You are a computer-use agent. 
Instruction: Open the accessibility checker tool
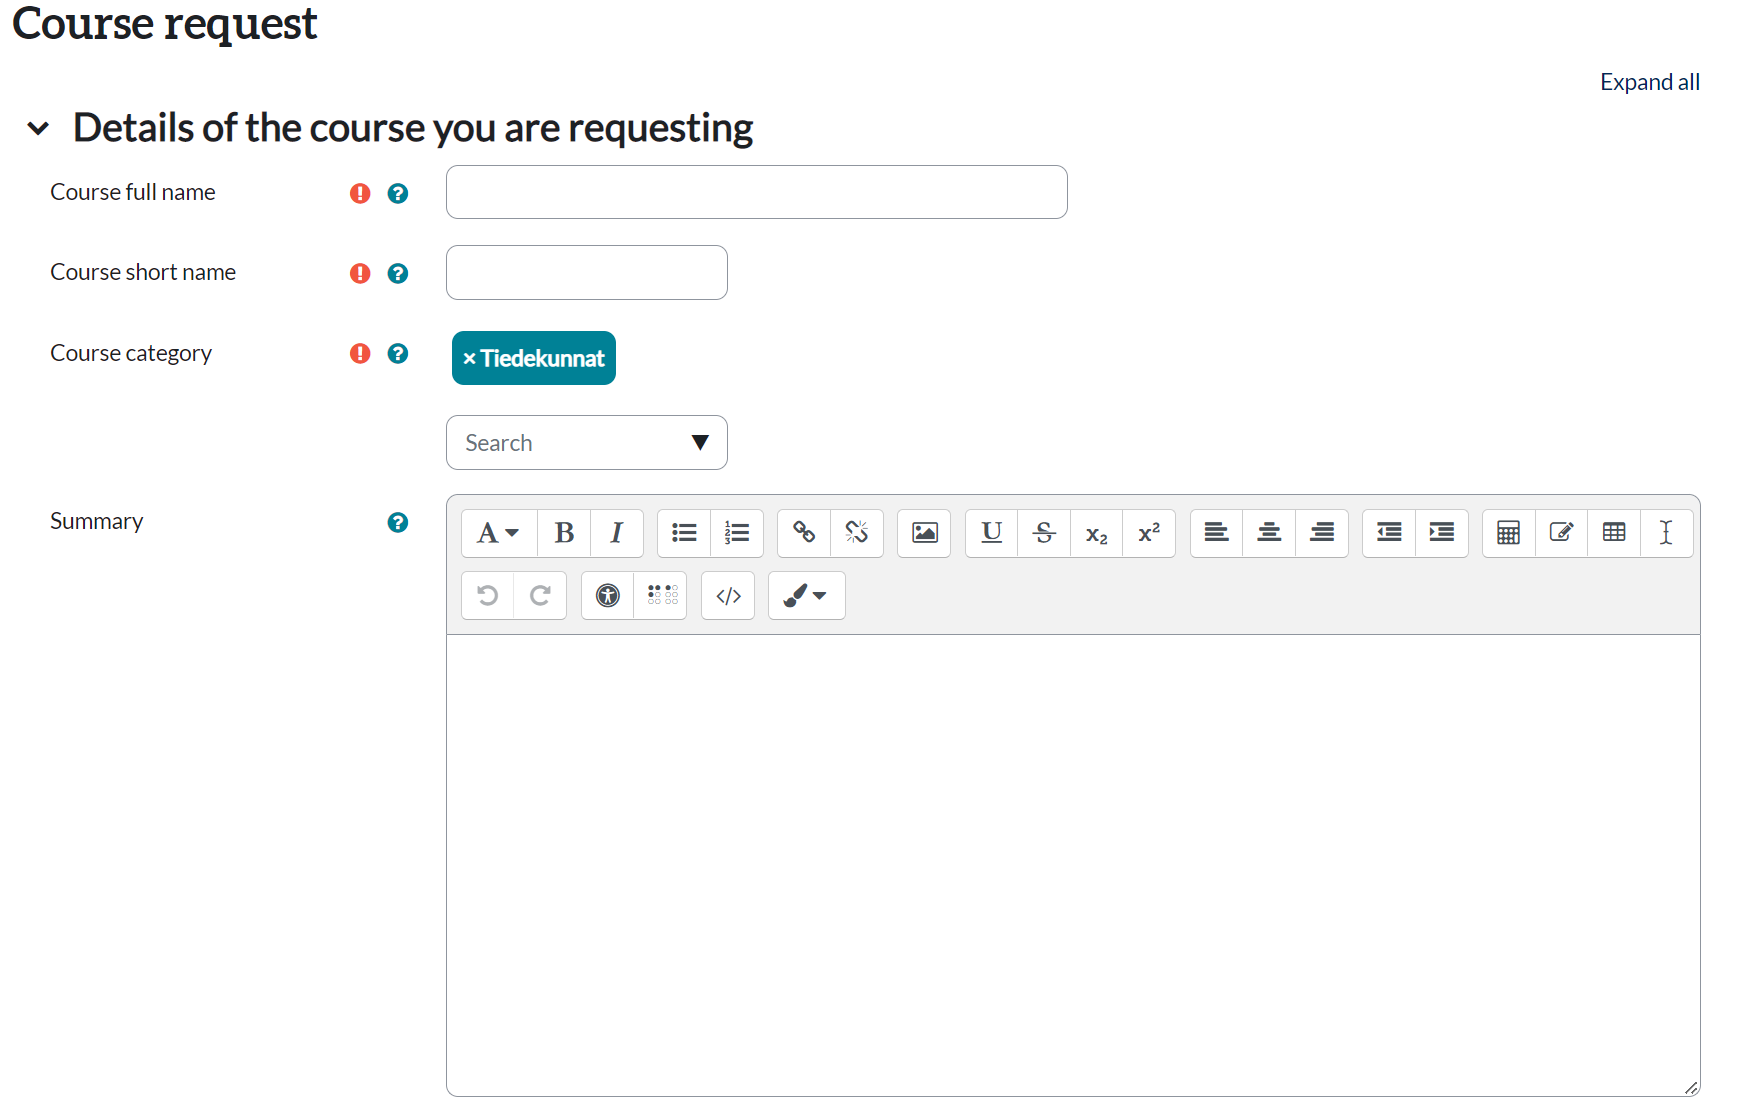coord(607,596)
